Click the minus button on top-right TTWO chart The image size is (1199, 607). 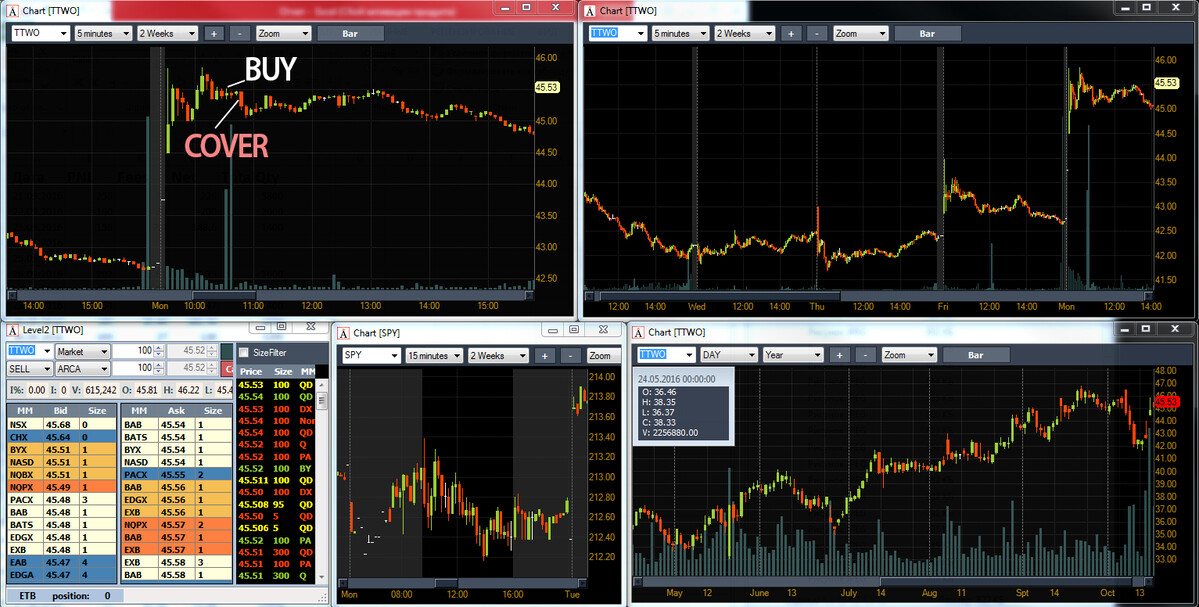[x=817, y=34]
